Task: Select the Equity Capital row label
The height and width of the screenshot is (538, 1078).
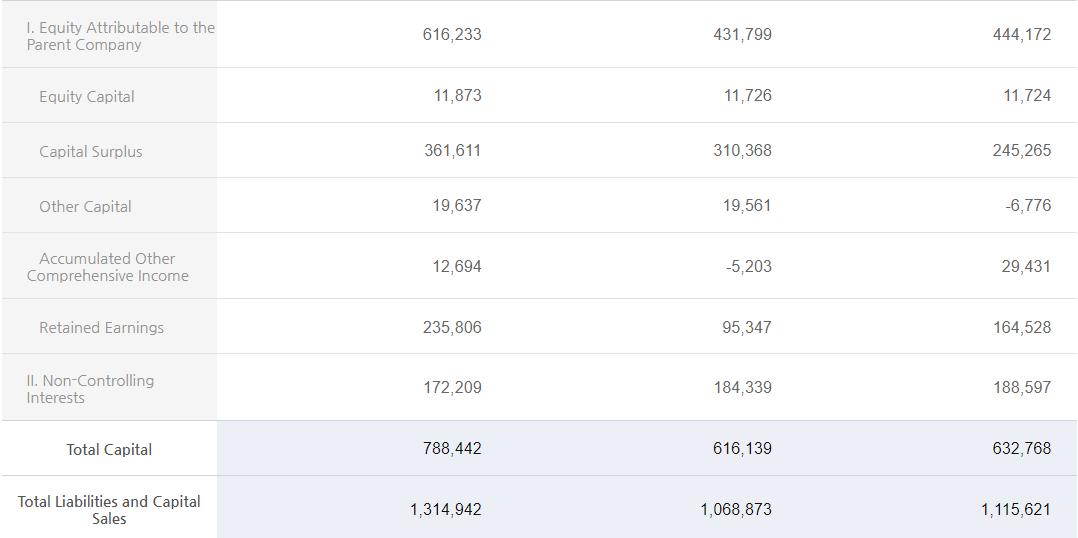Action: tap(86, 97)
